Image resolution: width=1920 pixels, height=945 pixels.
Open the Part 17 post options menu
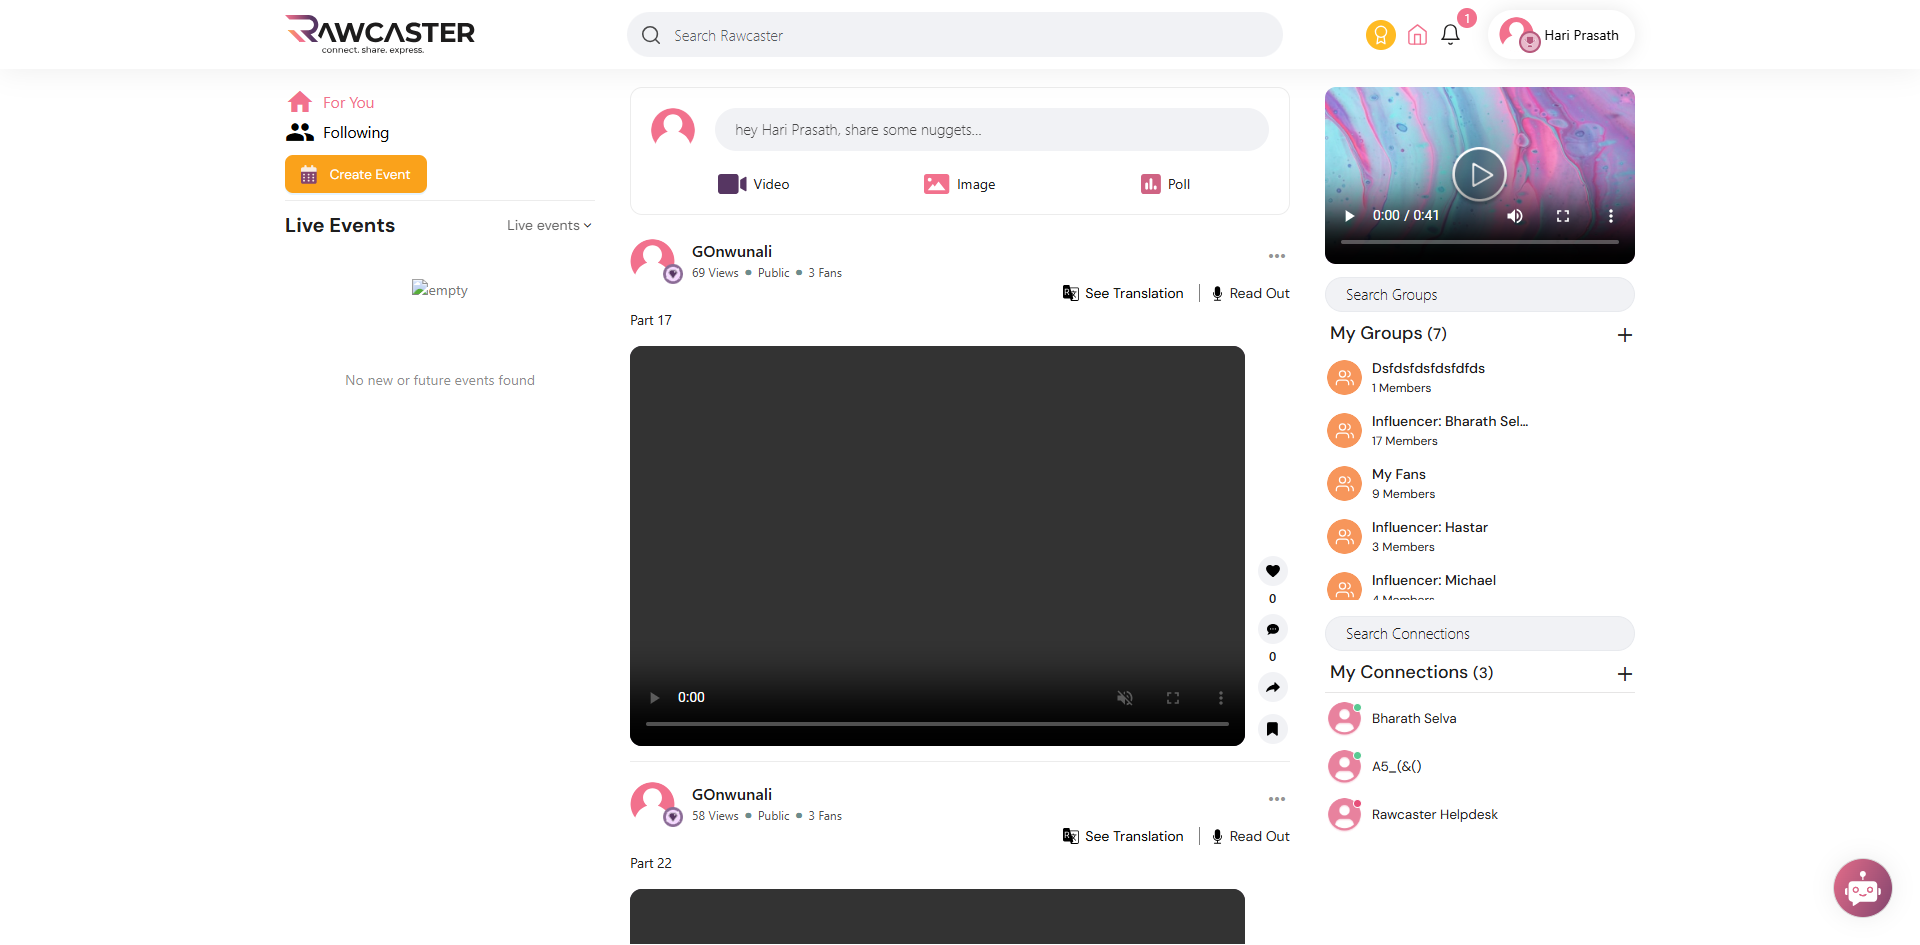pos(1277,257)
